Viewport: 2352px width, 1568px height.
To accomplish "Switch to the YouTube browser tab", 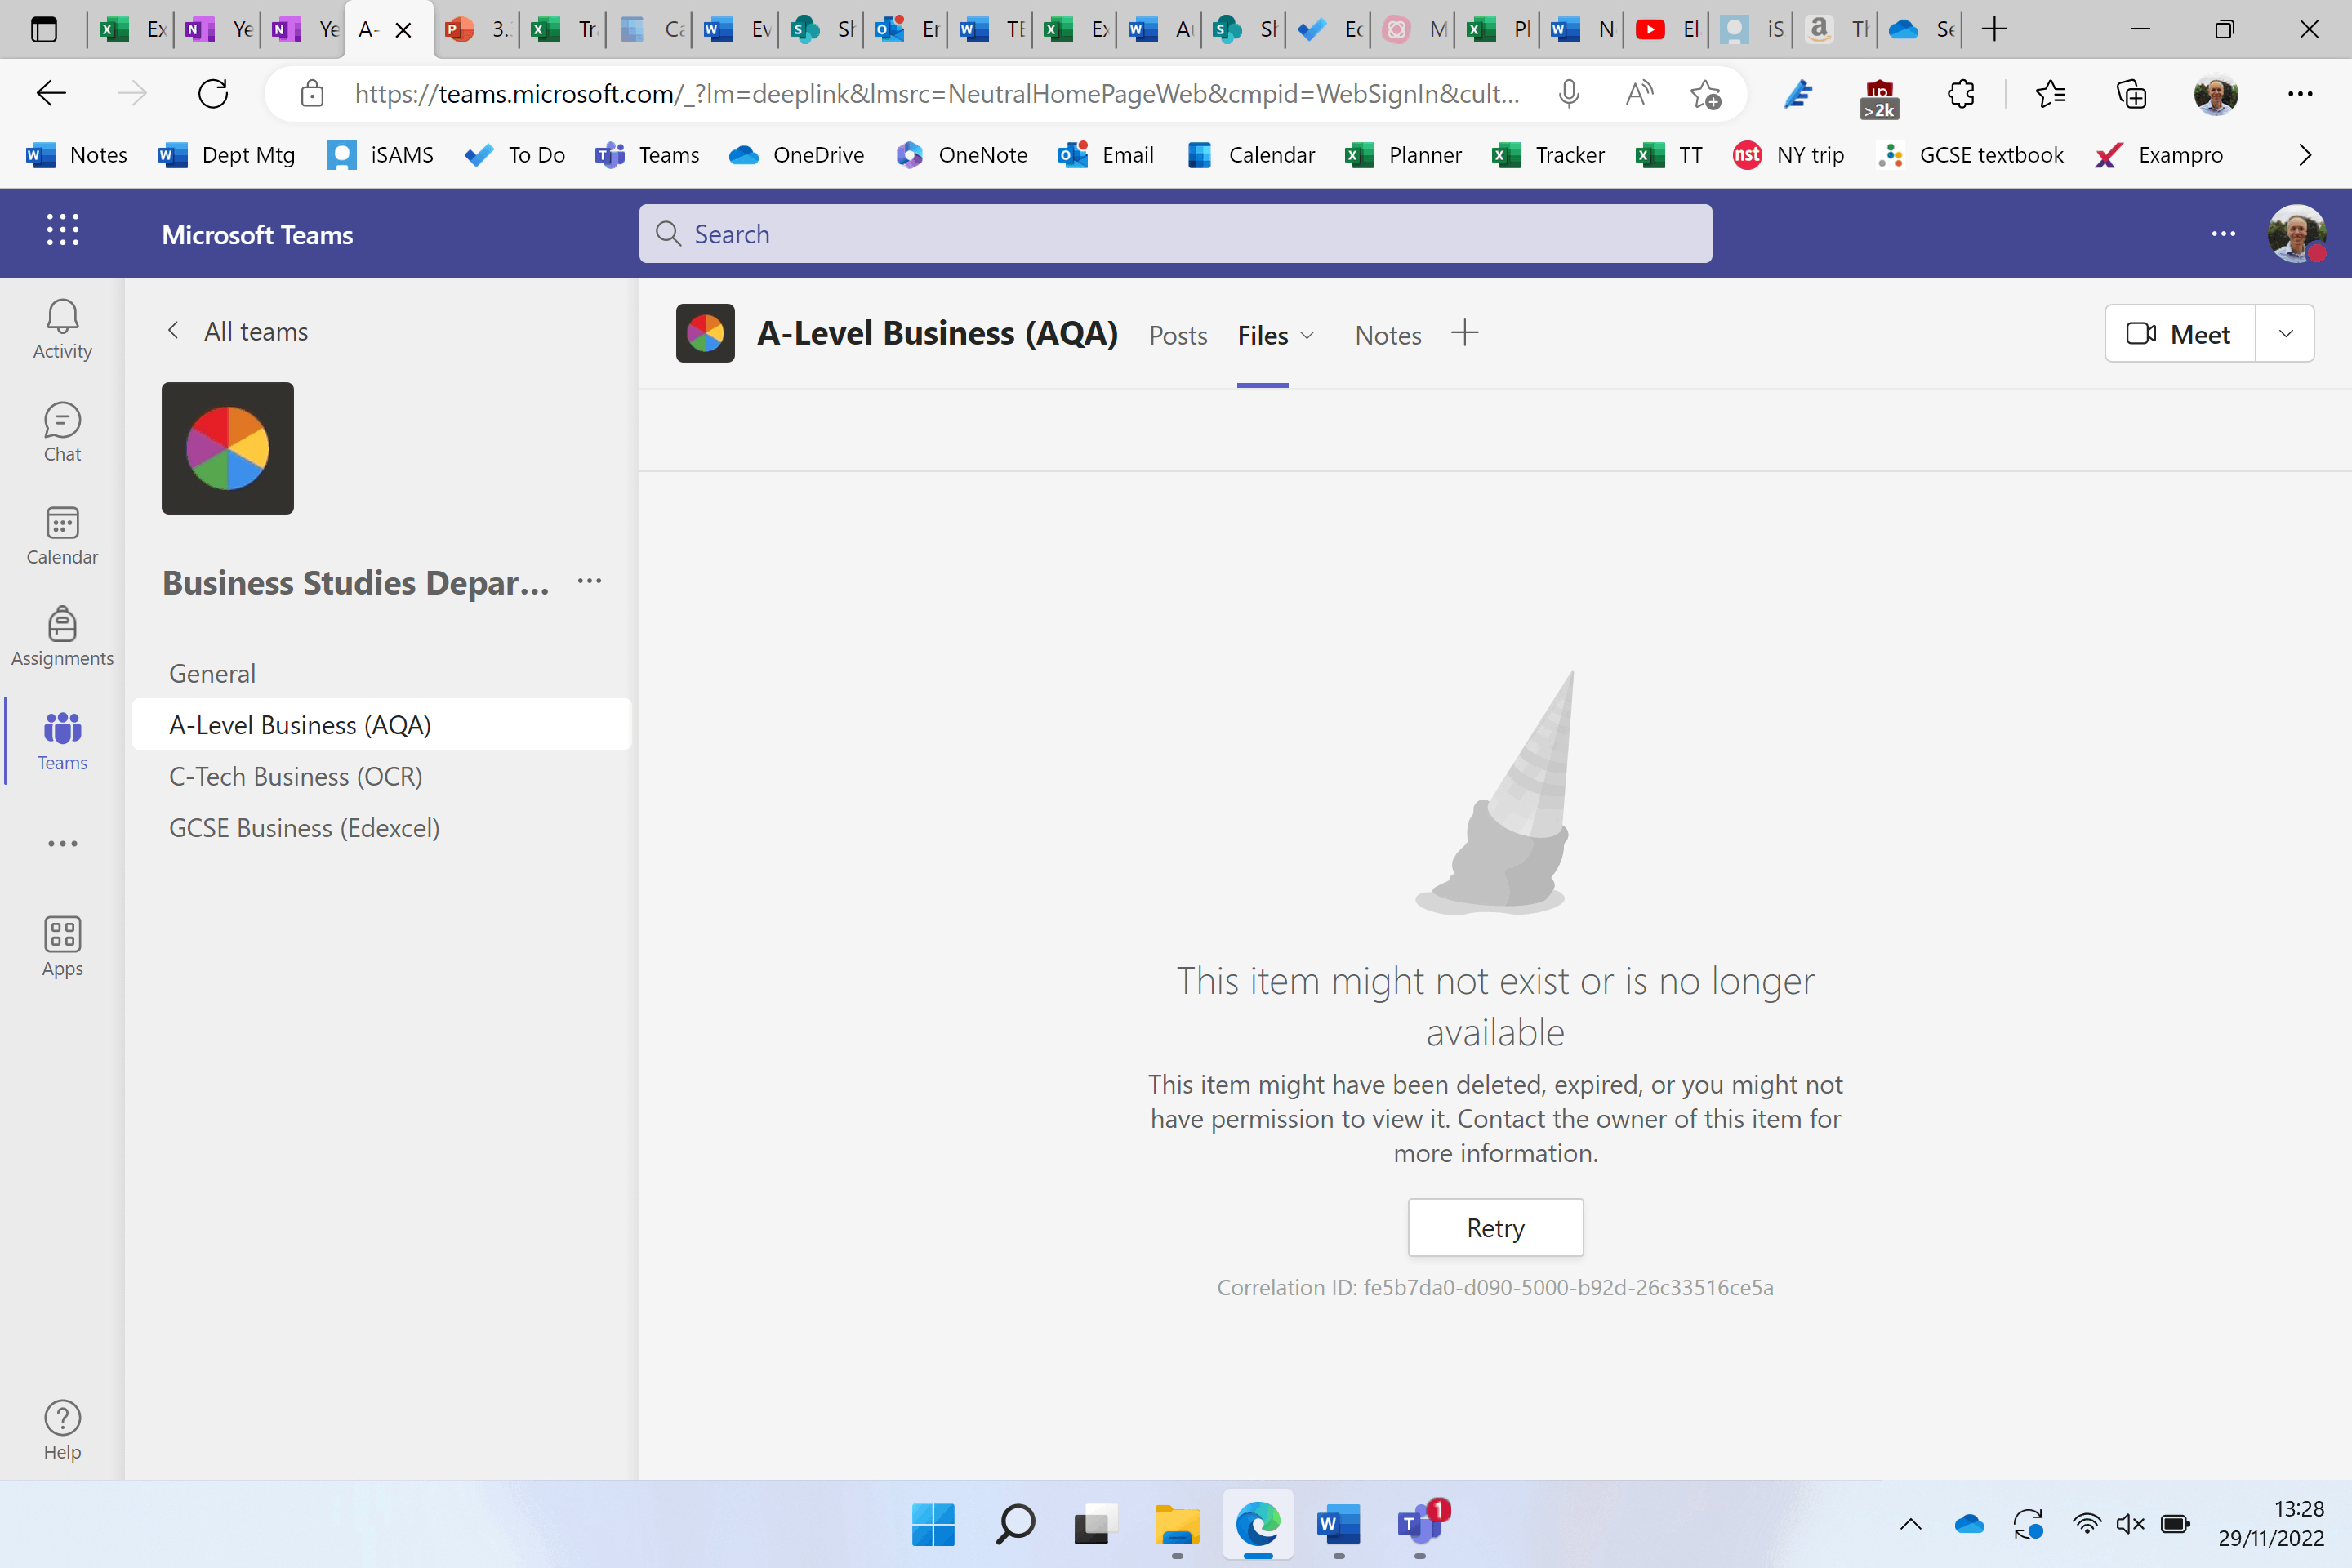I will (1667, 29).
